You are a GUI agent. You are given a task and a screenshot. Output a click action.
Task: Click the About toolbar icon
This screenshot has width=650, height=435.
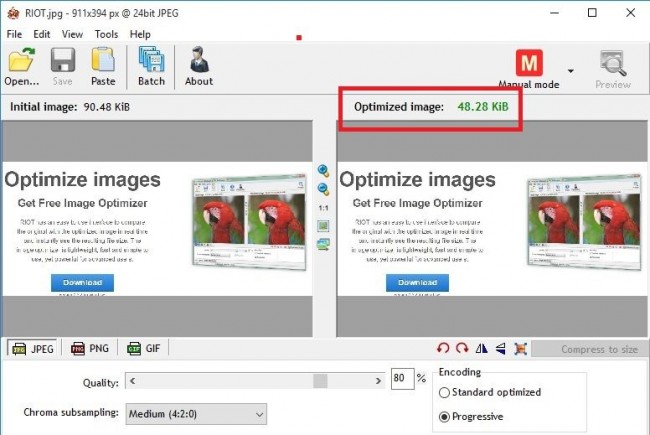coord(199,65)
